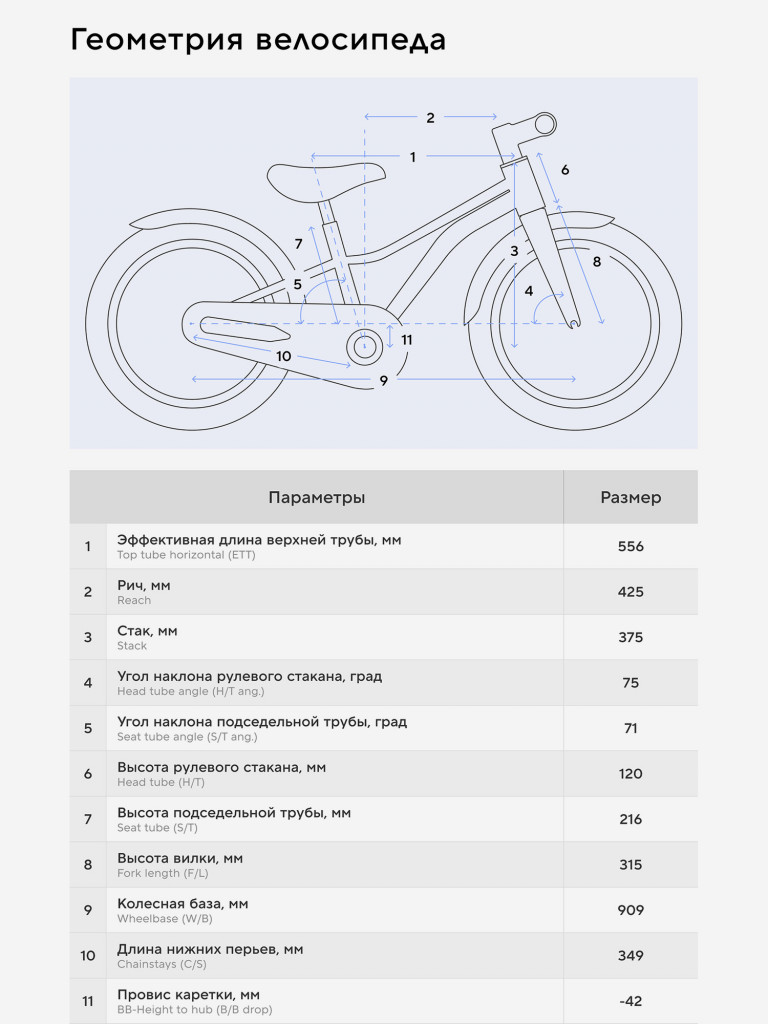Click the number 9 wheelbase label in the diagram
This screenshot has height=1024, width=768.
coord(383,380)
